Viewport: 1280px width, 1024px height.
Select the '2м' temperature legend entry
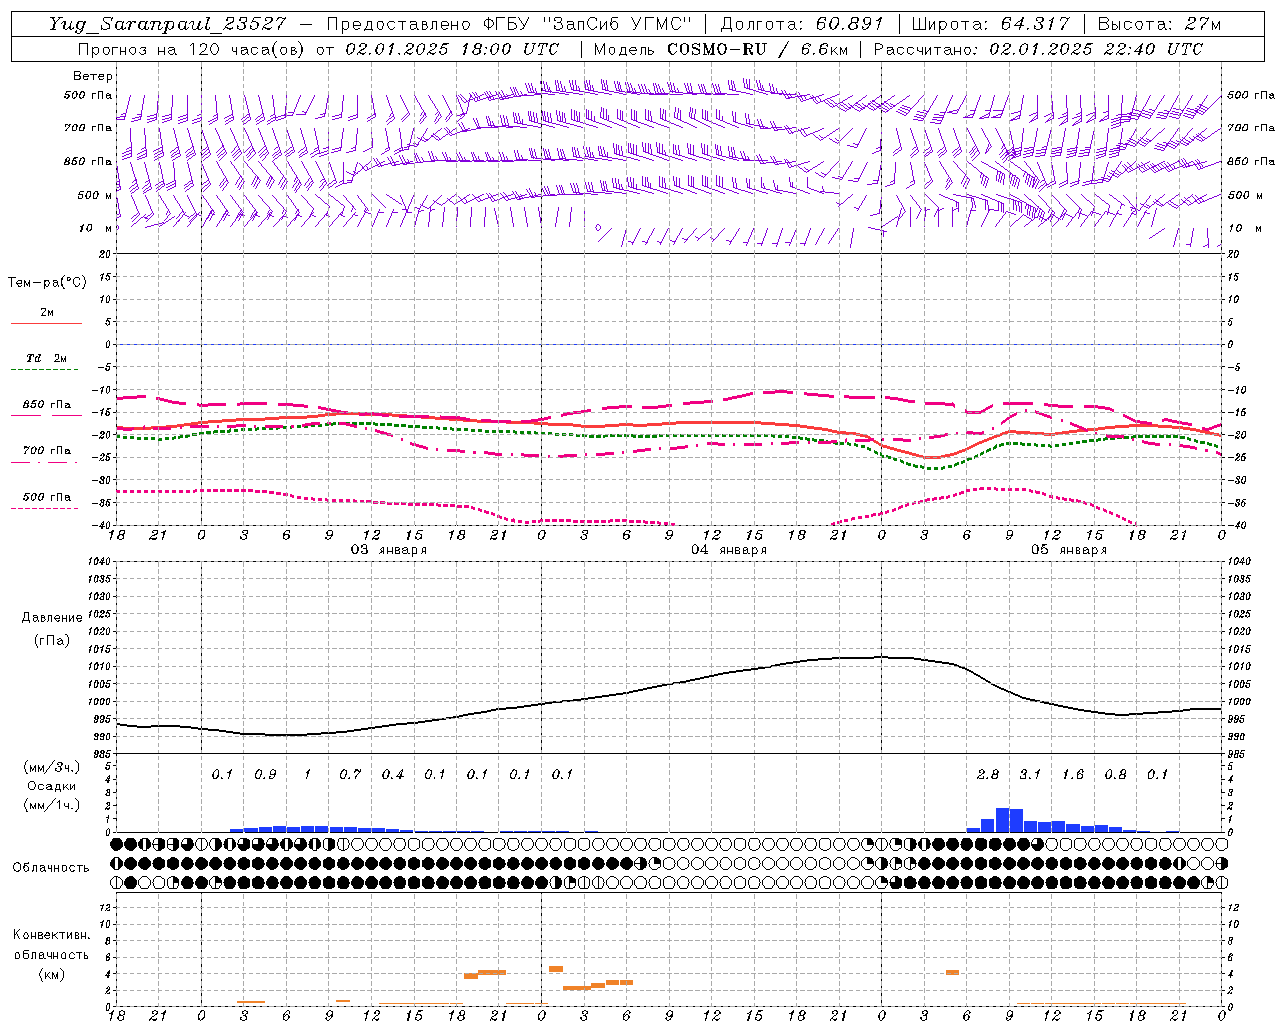tap(47, 312)
